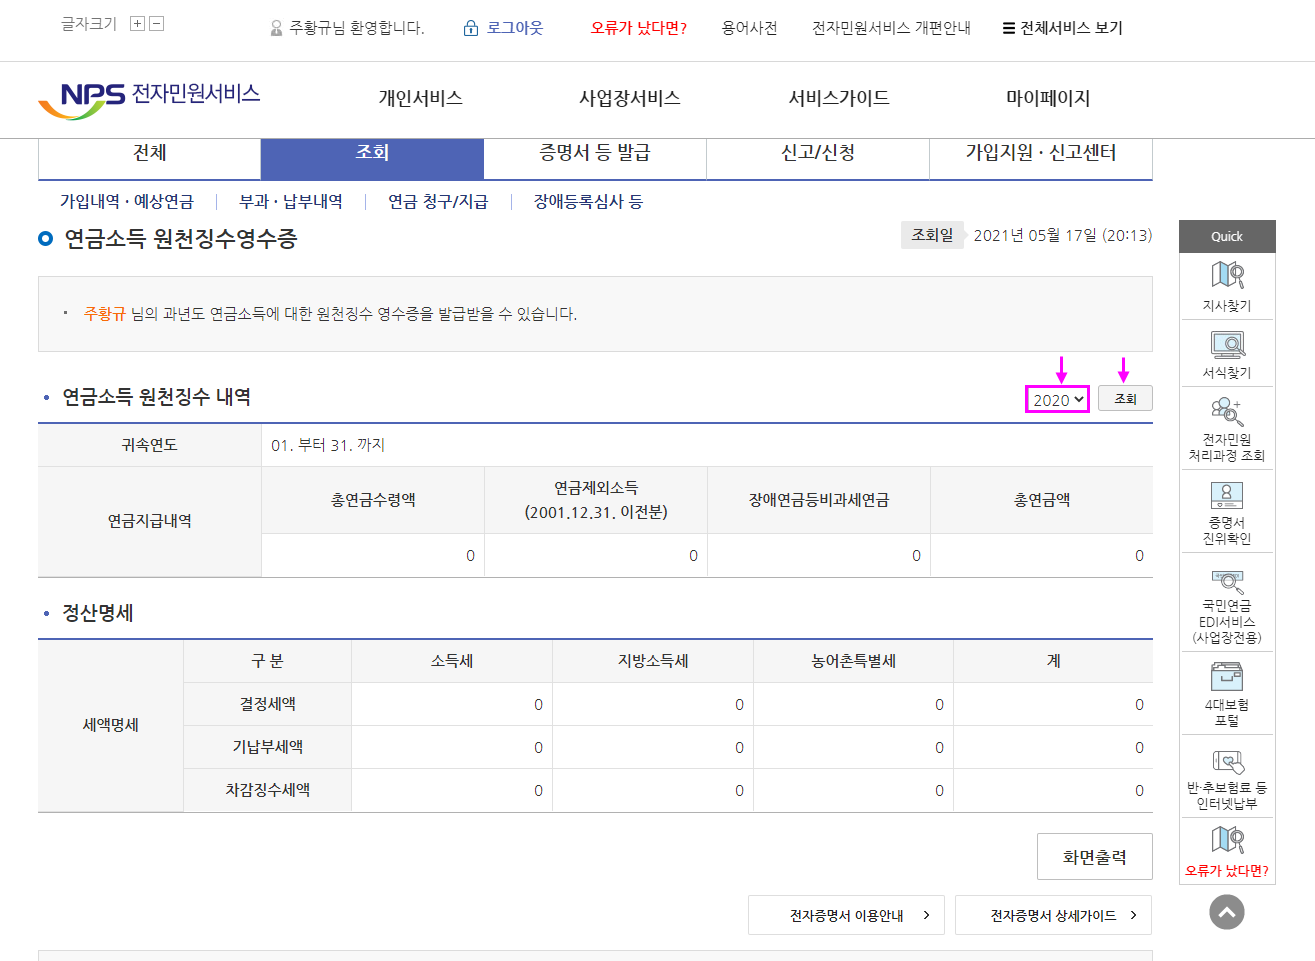The image size is (1315, 961).
Task: Click the 서식찾기 quick icon
Action: (1227, 345)
